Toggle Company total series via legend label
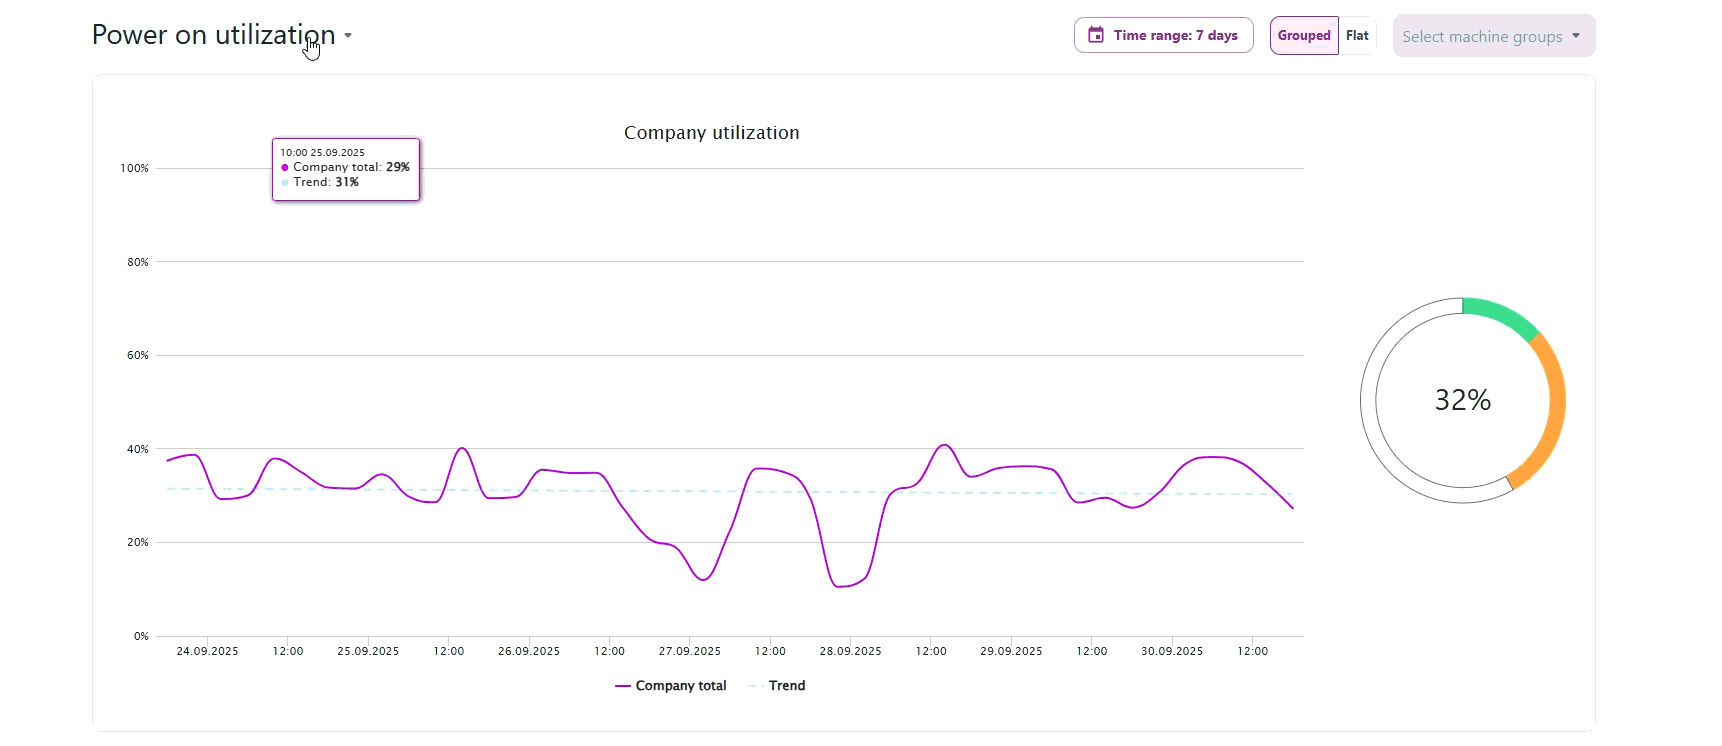The height and width of the screenshot is (746, 1722). pos(680,686)
